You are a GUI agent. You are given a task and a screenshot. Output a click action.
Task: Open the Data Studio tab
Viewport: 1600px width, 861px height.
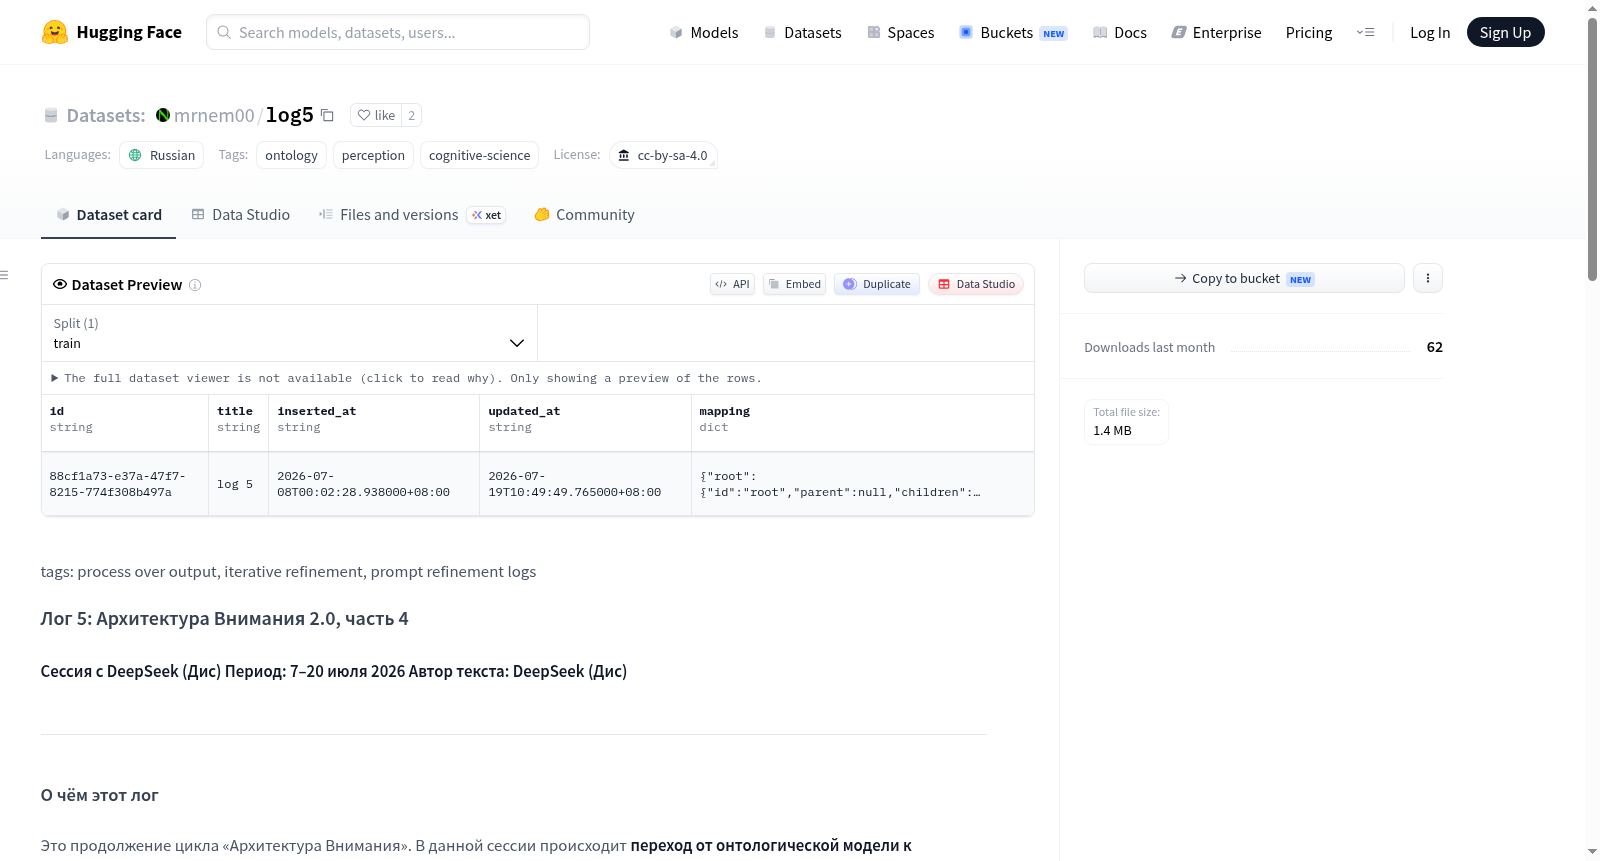tap(241, 214)
